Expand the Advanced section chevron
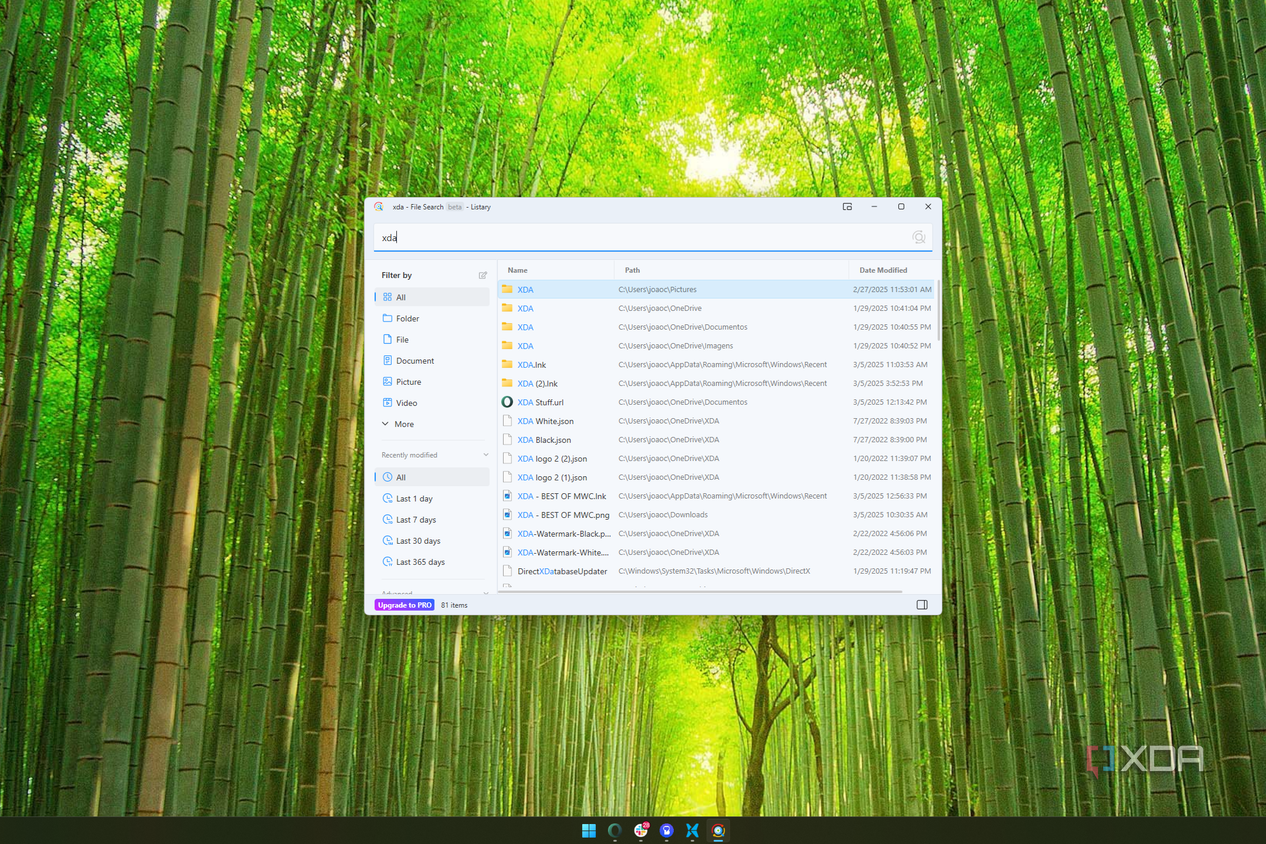 tap(486, 592)
